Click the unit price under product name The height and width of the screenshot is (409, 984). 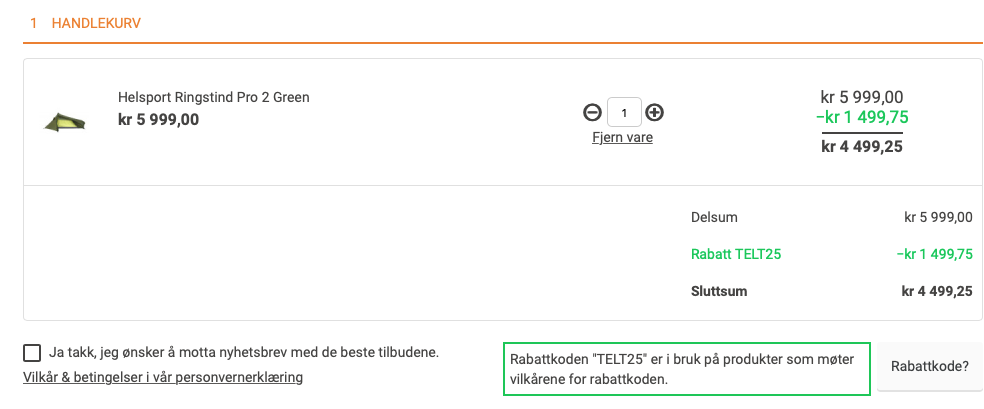click(x=158, y=119)
